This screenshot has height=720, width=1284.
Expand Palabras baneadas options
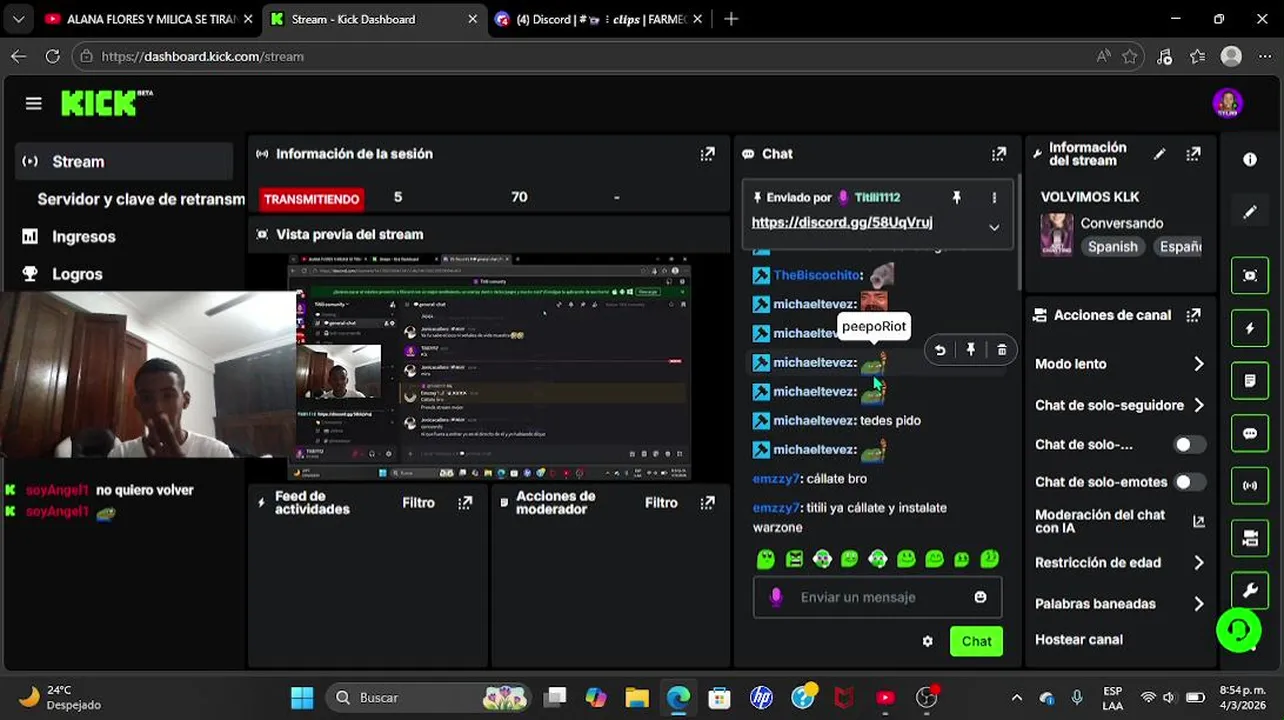click(1198, 604)
